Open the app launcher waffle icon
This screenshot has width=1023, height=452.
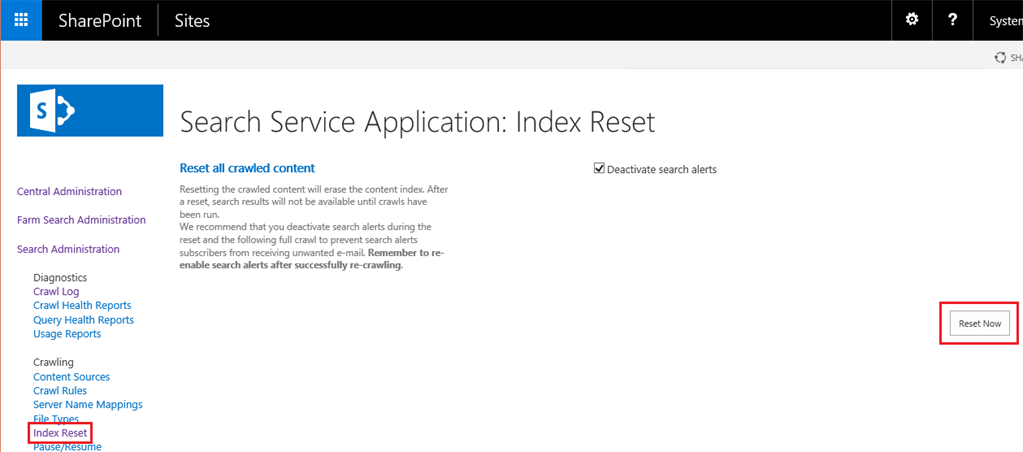click(x=21, y=20)
